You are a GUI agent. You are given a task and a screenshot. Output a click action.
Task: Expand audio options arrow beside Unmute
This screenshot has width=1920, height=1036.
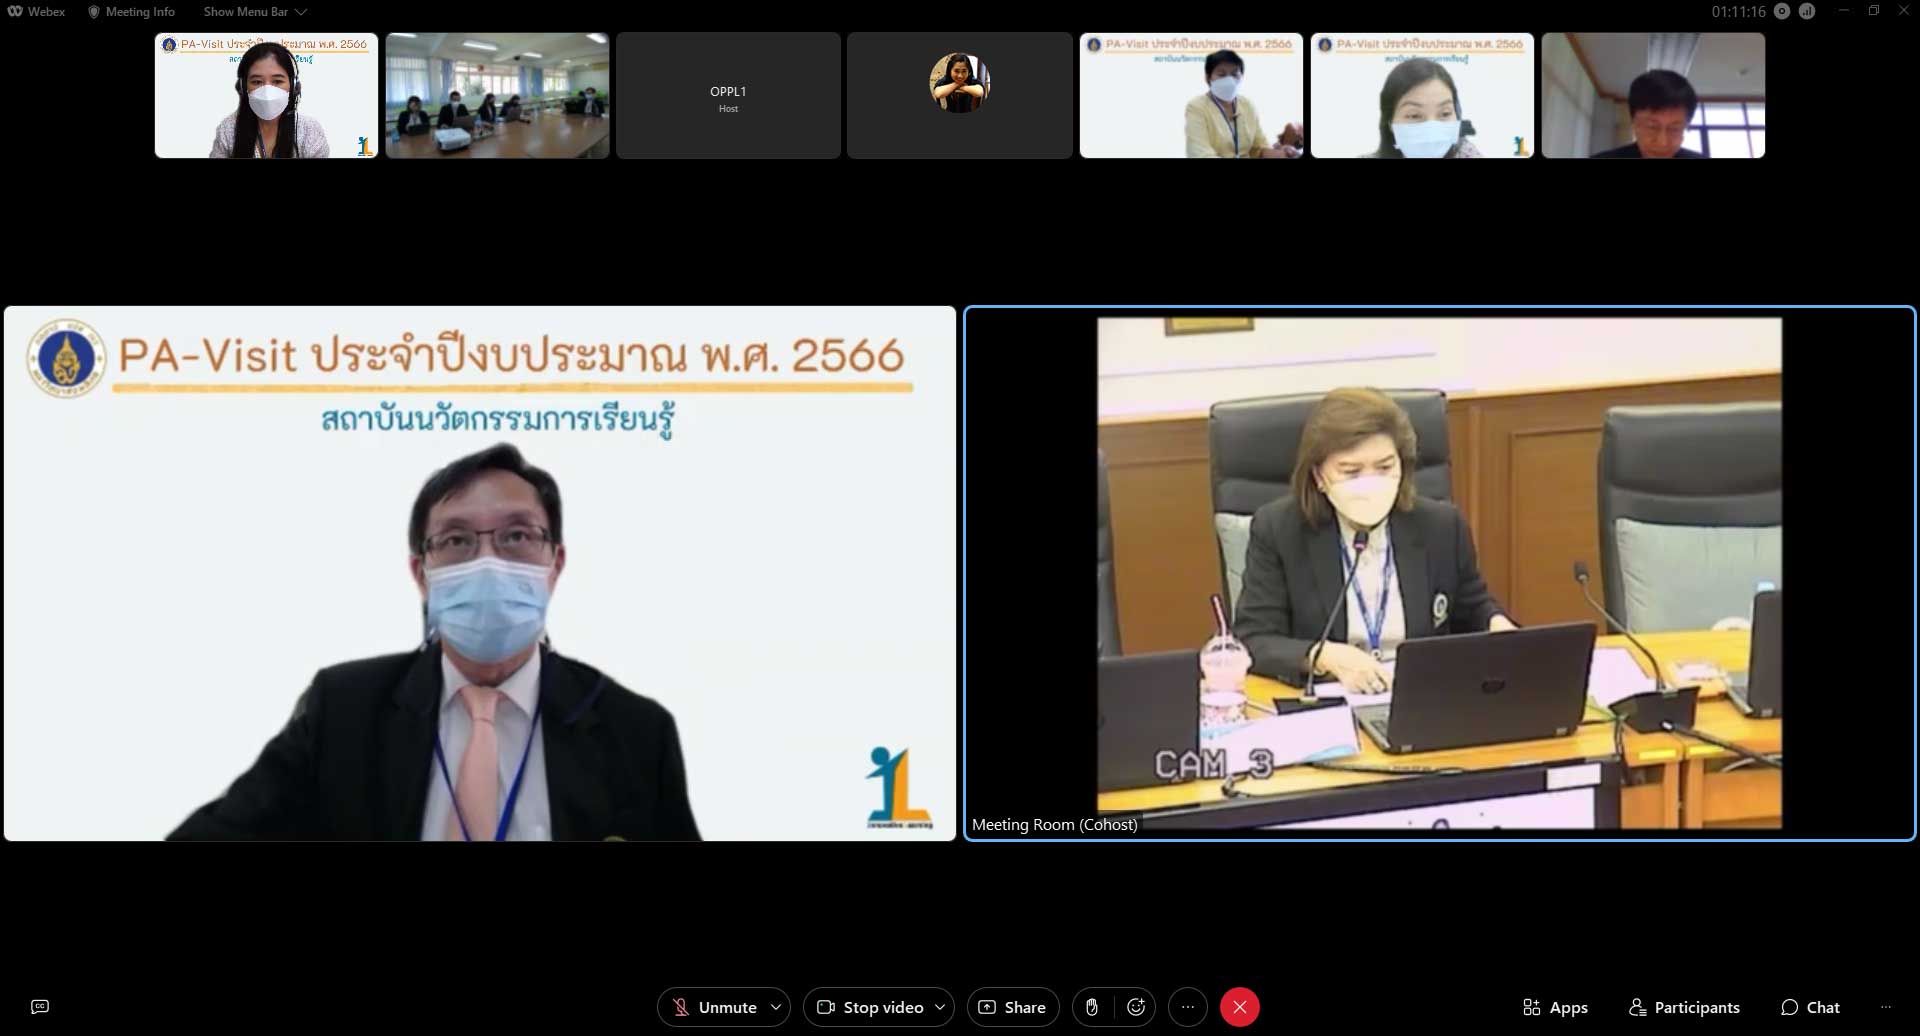pyautogui.click(x=776, y=1007)
